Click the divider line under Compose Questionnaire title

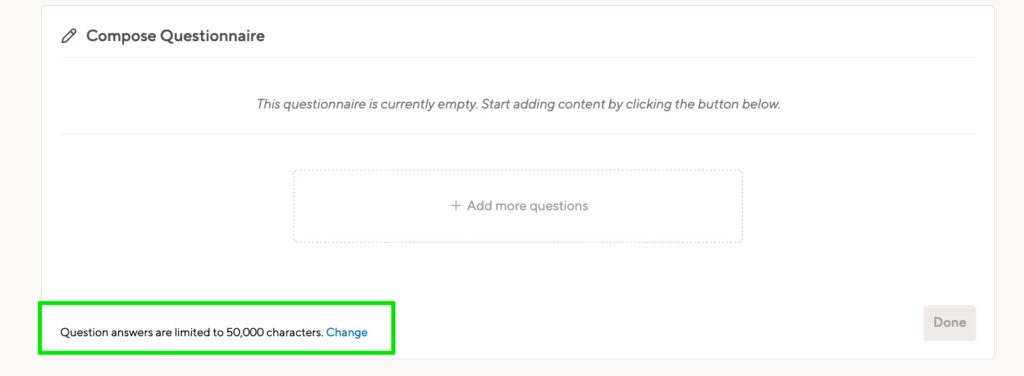(x=518, y=57)
